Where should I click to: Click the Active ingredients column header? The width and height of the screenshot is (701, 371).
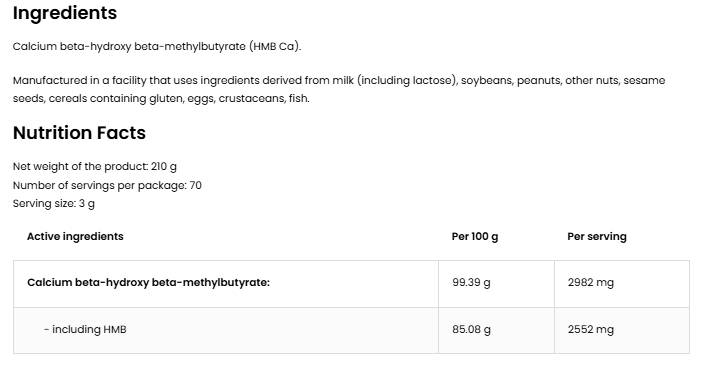(75, 236)
